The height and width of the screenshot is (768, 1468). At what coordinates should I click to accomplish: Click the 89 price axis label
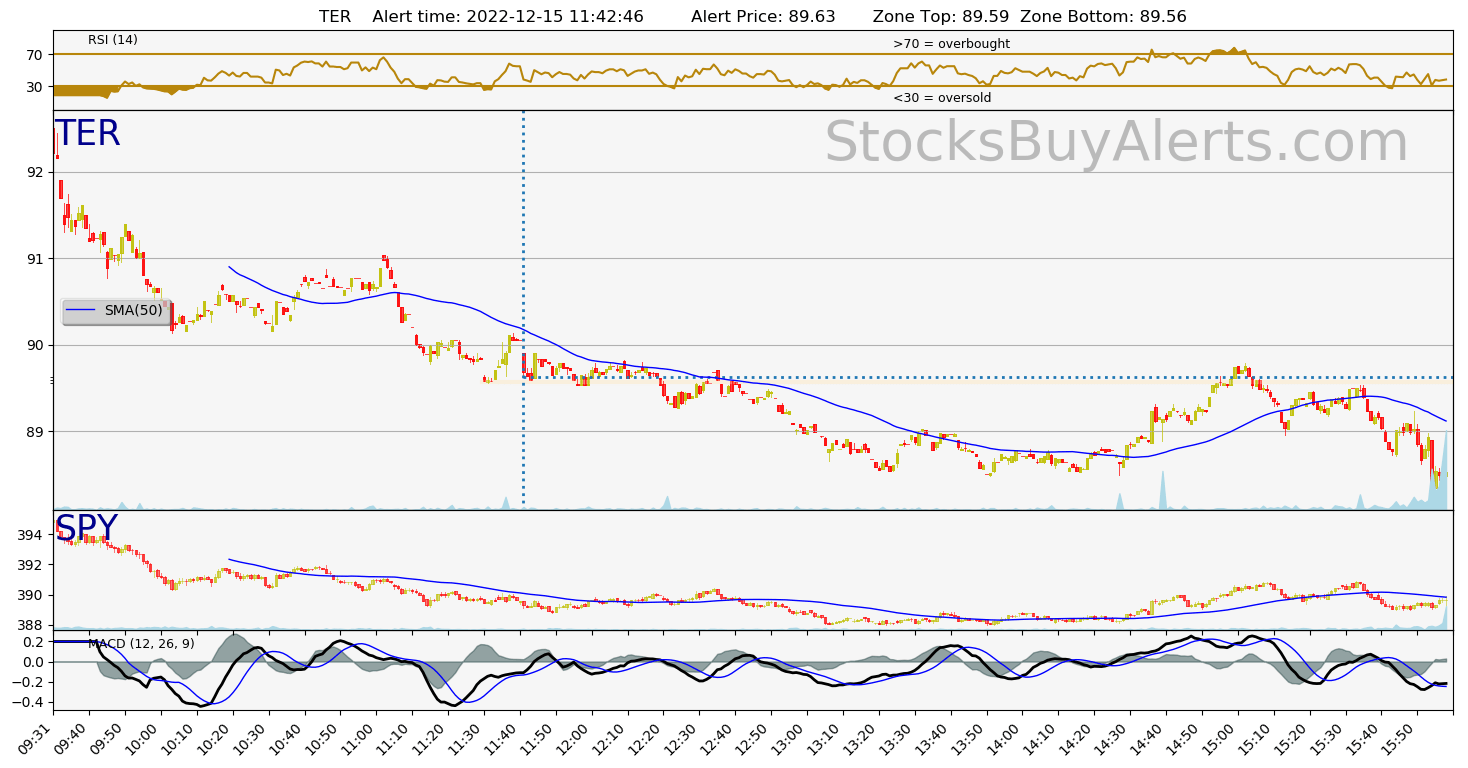coord(36,432)
